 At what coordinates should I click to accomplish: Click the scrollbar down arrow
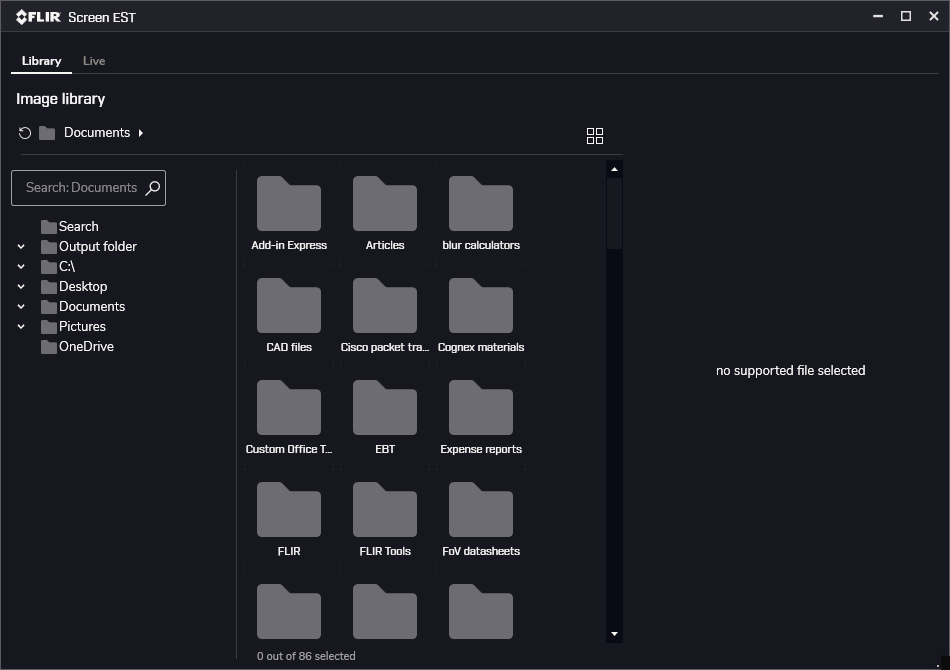coord(614,634)
